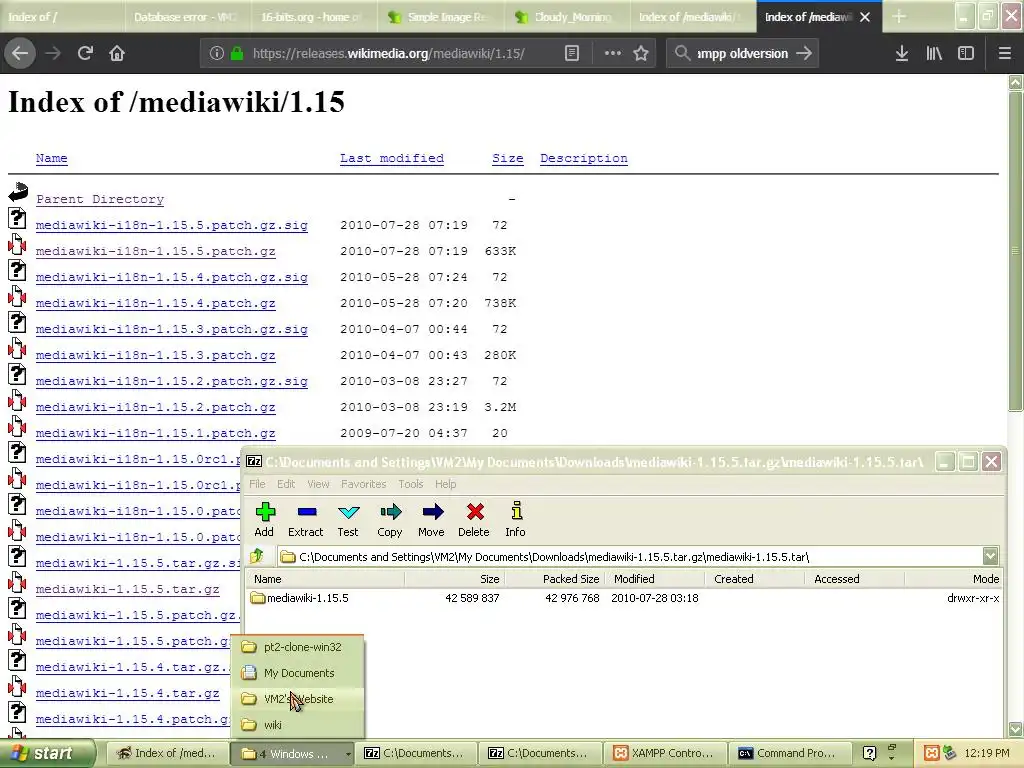Screen dimensions: 1024x768
Task: Sort 7-Zip list by Packed Size column
Action: (x=556, y=579)
